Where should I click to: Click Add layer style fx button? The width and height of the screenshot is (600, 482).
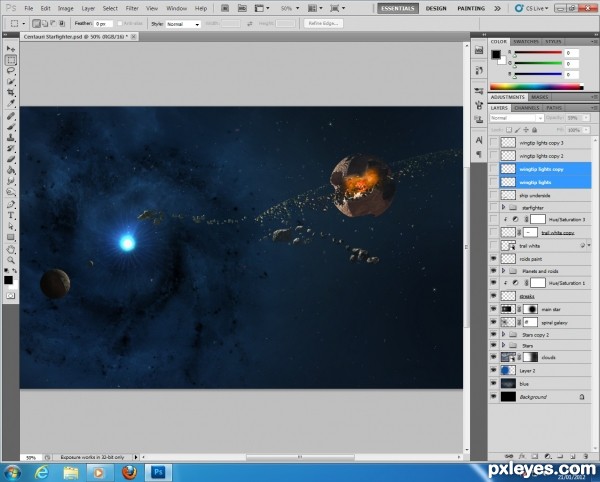tap(522, 456)
